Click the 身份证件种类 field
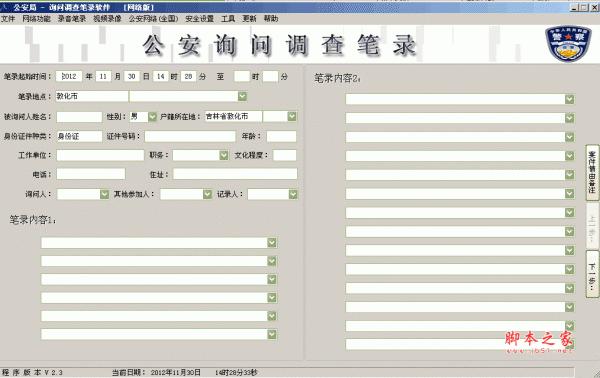Screen dimensions: 600x378 point(79,136)
